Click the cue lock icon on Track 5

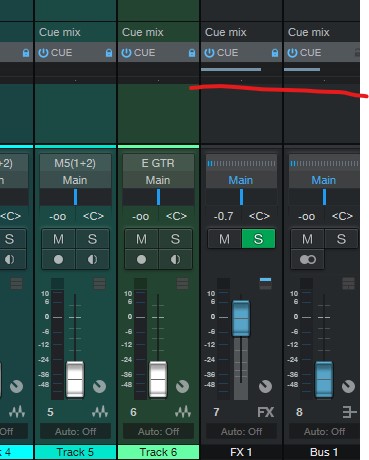(x=109, y=53)
